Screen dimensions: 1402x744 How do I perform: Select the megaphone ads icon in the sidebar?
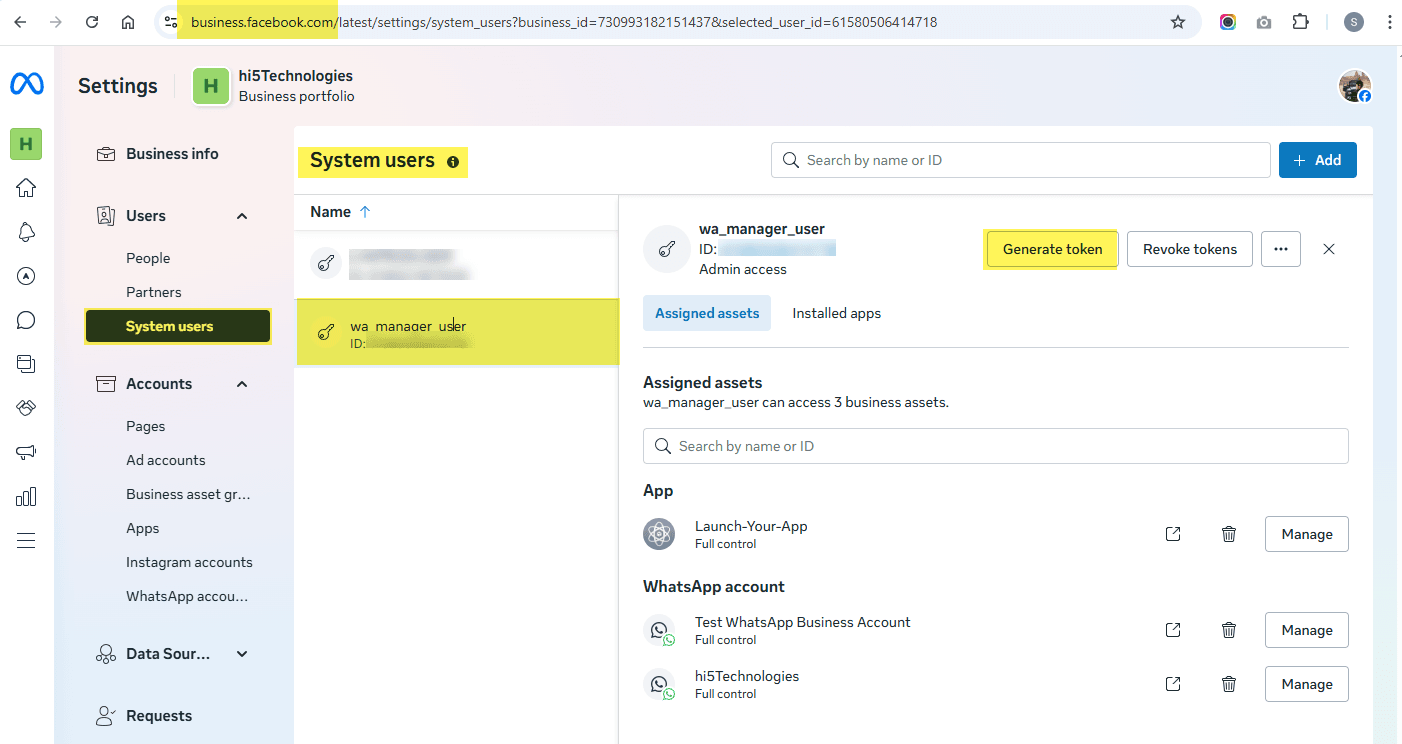click(x=25, y=452)
